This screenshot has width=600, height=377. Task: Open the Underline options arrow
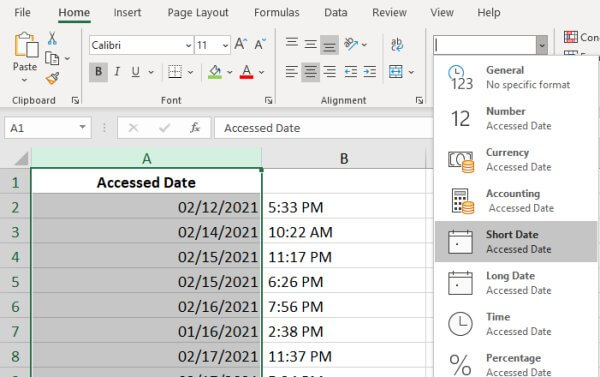(x=151, y=72)
